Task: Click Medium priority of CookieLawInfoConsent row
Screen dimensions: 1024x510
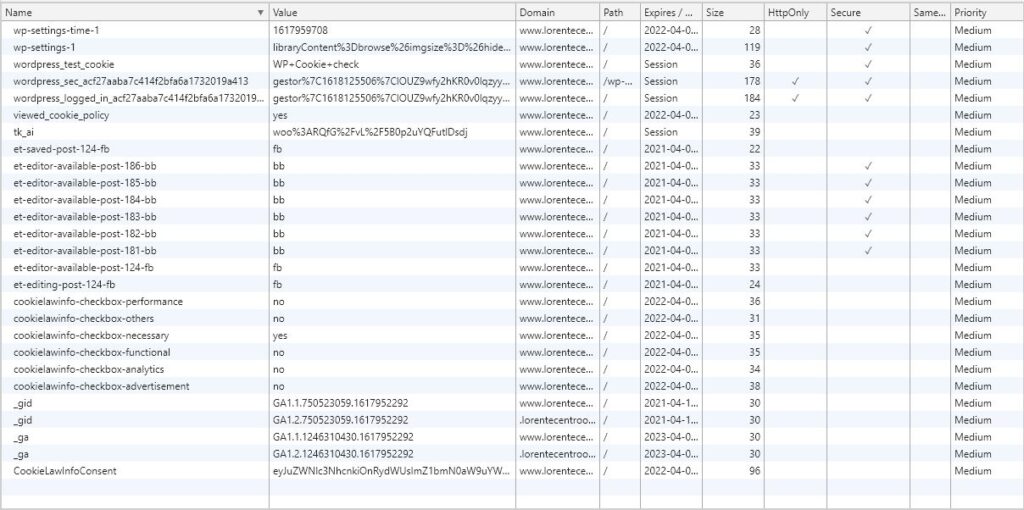Action: click(972, 471)
